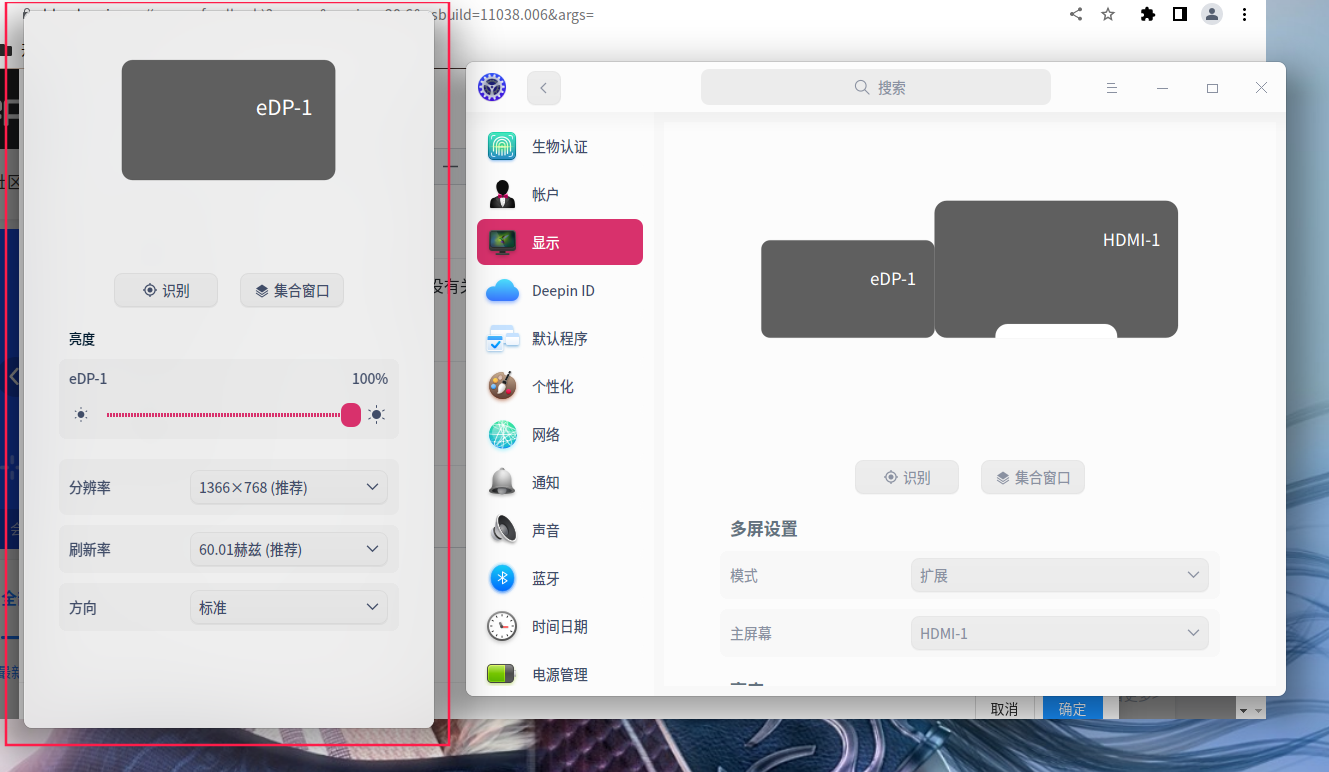Click the back arrow in title bar
The width and height of the screenshot is (1329, 772).
543,87
